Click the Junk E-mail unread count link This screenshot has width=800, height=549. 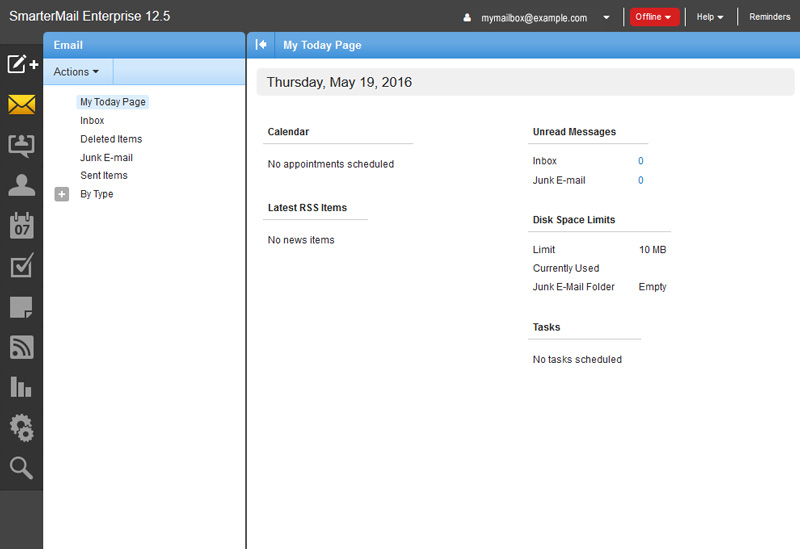[640, 181]
